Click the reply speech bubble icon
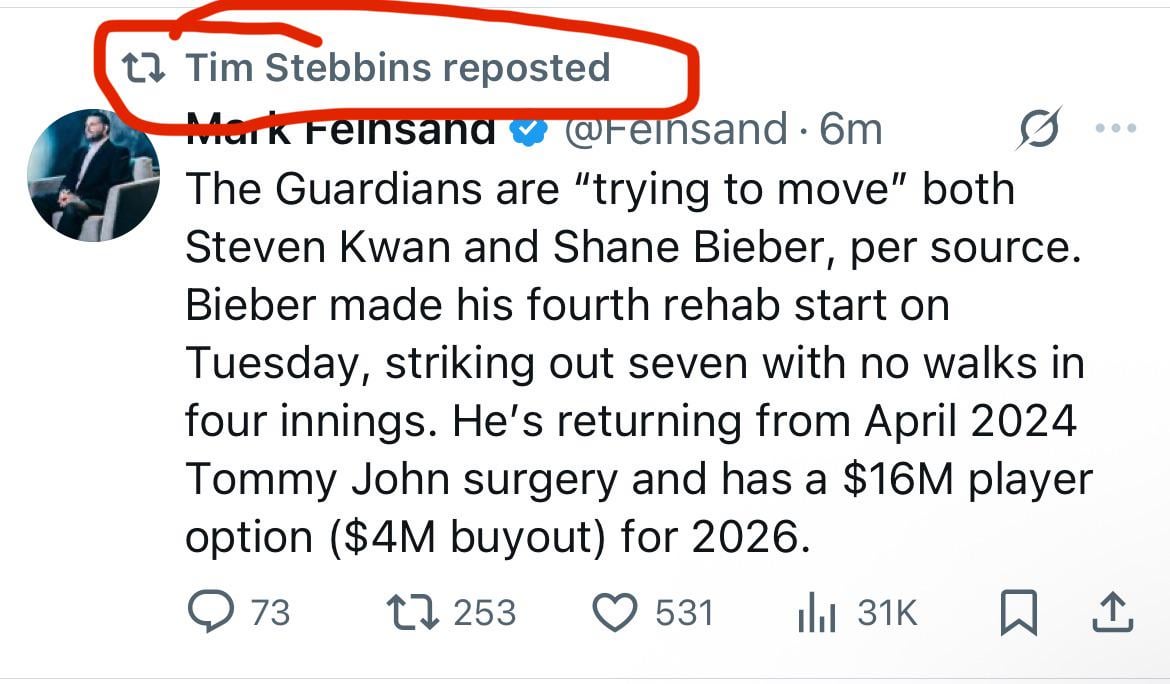The height and width of the screenshot is (684, 1170). point(212,612)
